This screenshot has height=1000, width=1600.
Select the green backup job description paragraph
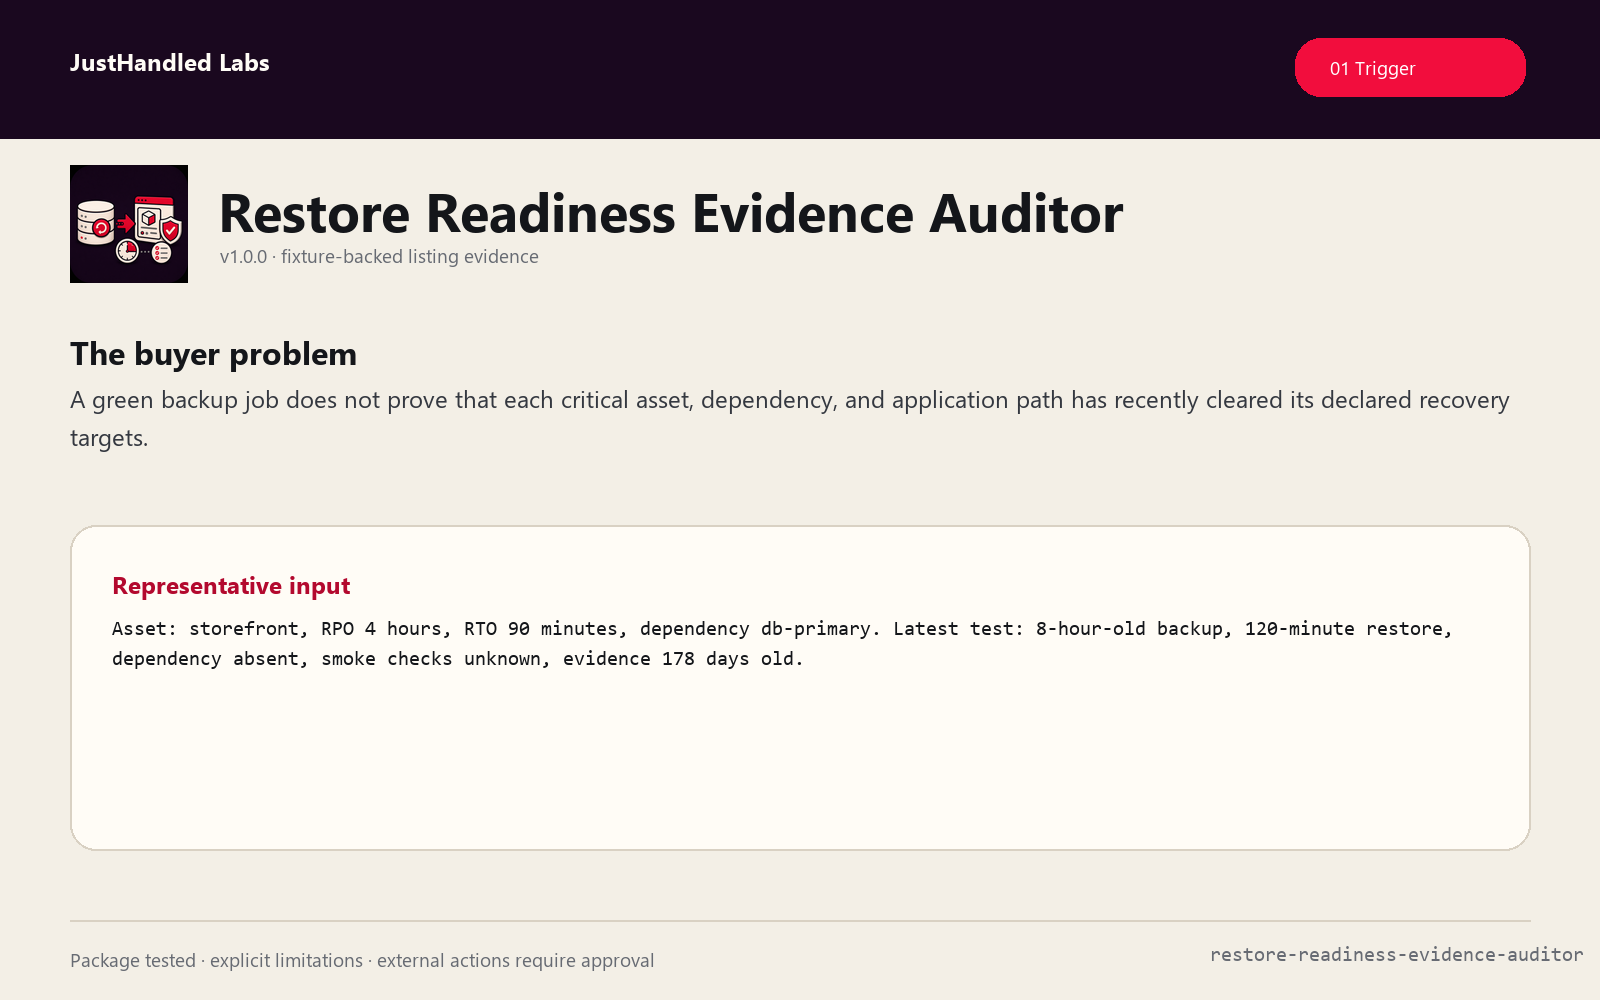[x=790, y=419]
